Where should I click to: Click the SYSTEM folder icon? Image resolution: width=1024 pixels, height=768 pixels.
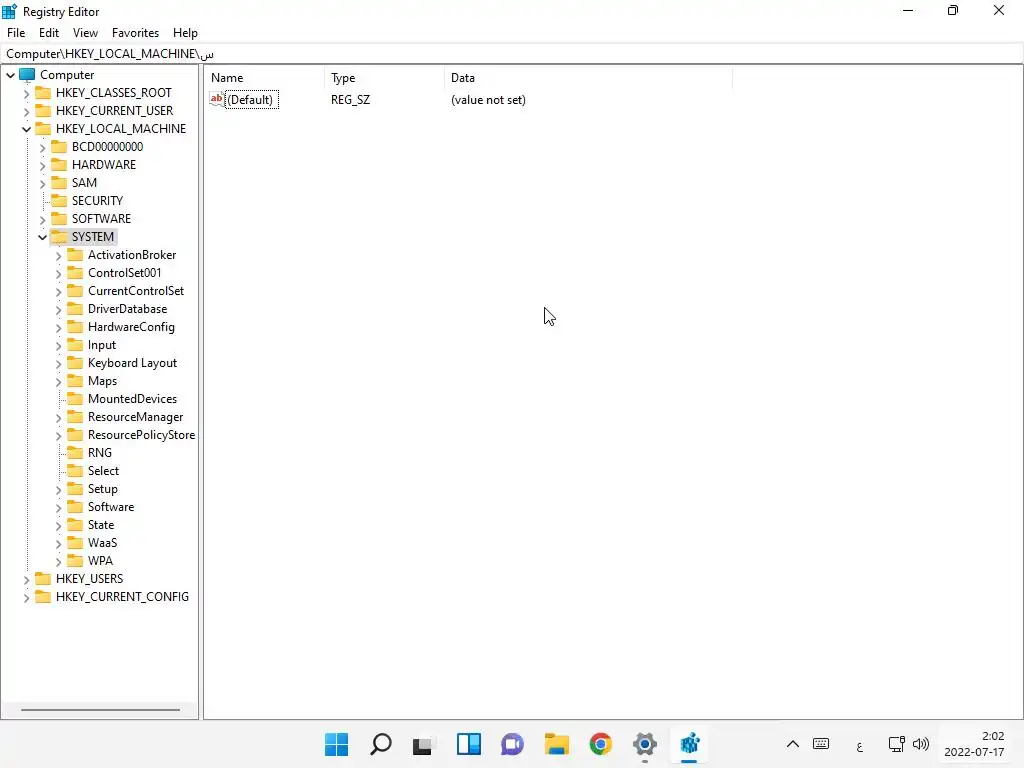[x=59, y=236]
